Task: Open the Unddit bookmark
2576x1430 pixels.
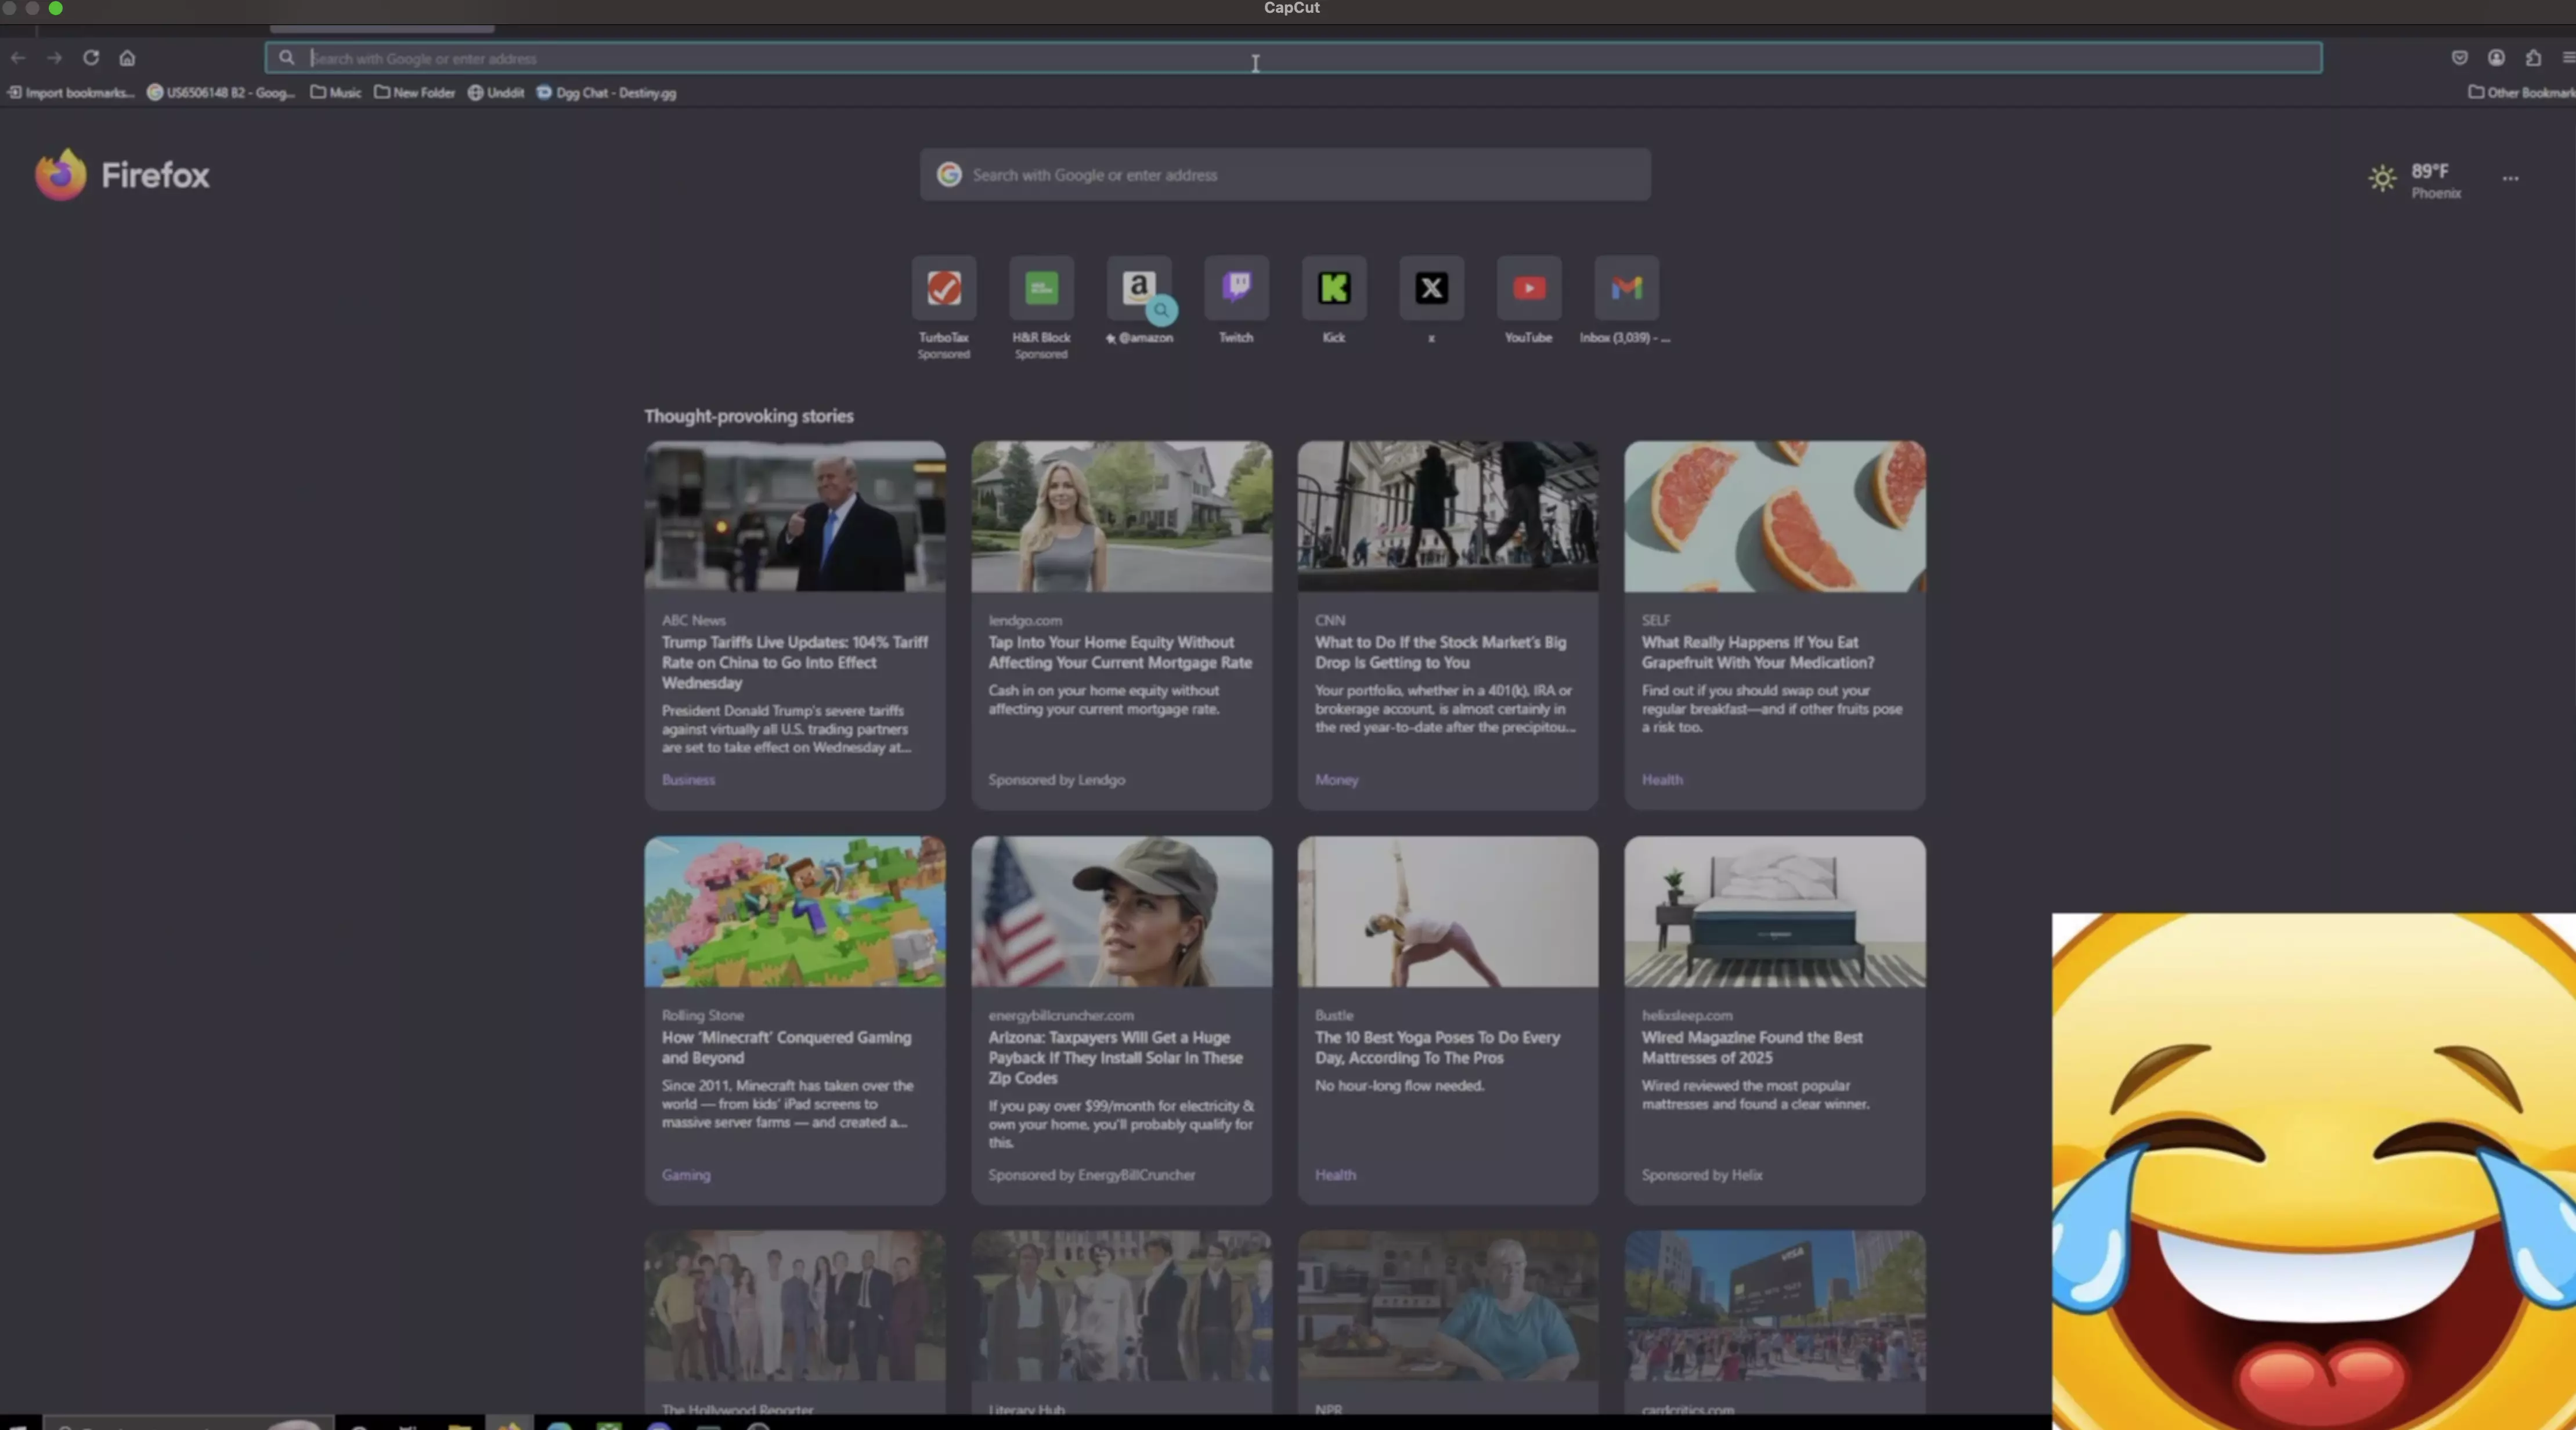Action: (496, 93)
